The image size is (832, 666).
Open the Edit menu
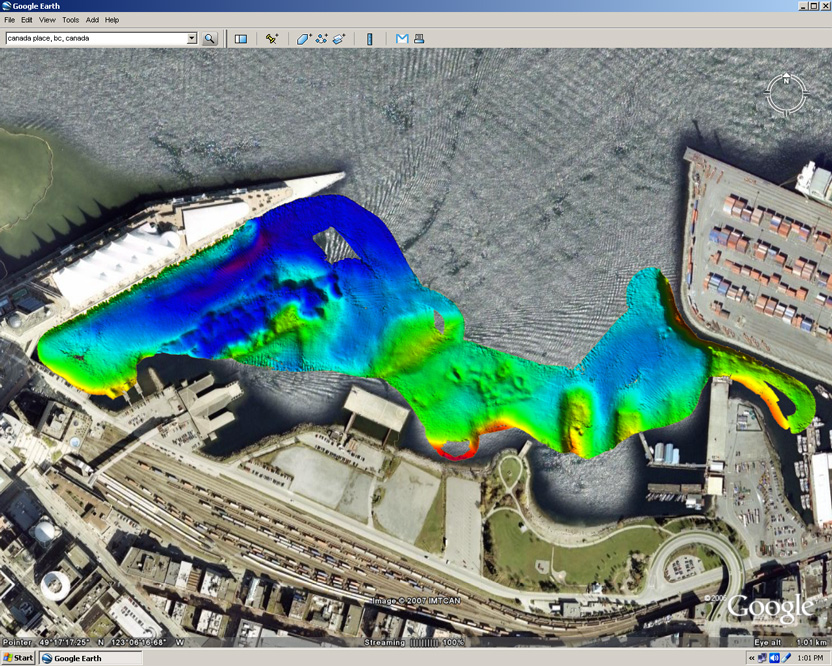click(27, 20)
